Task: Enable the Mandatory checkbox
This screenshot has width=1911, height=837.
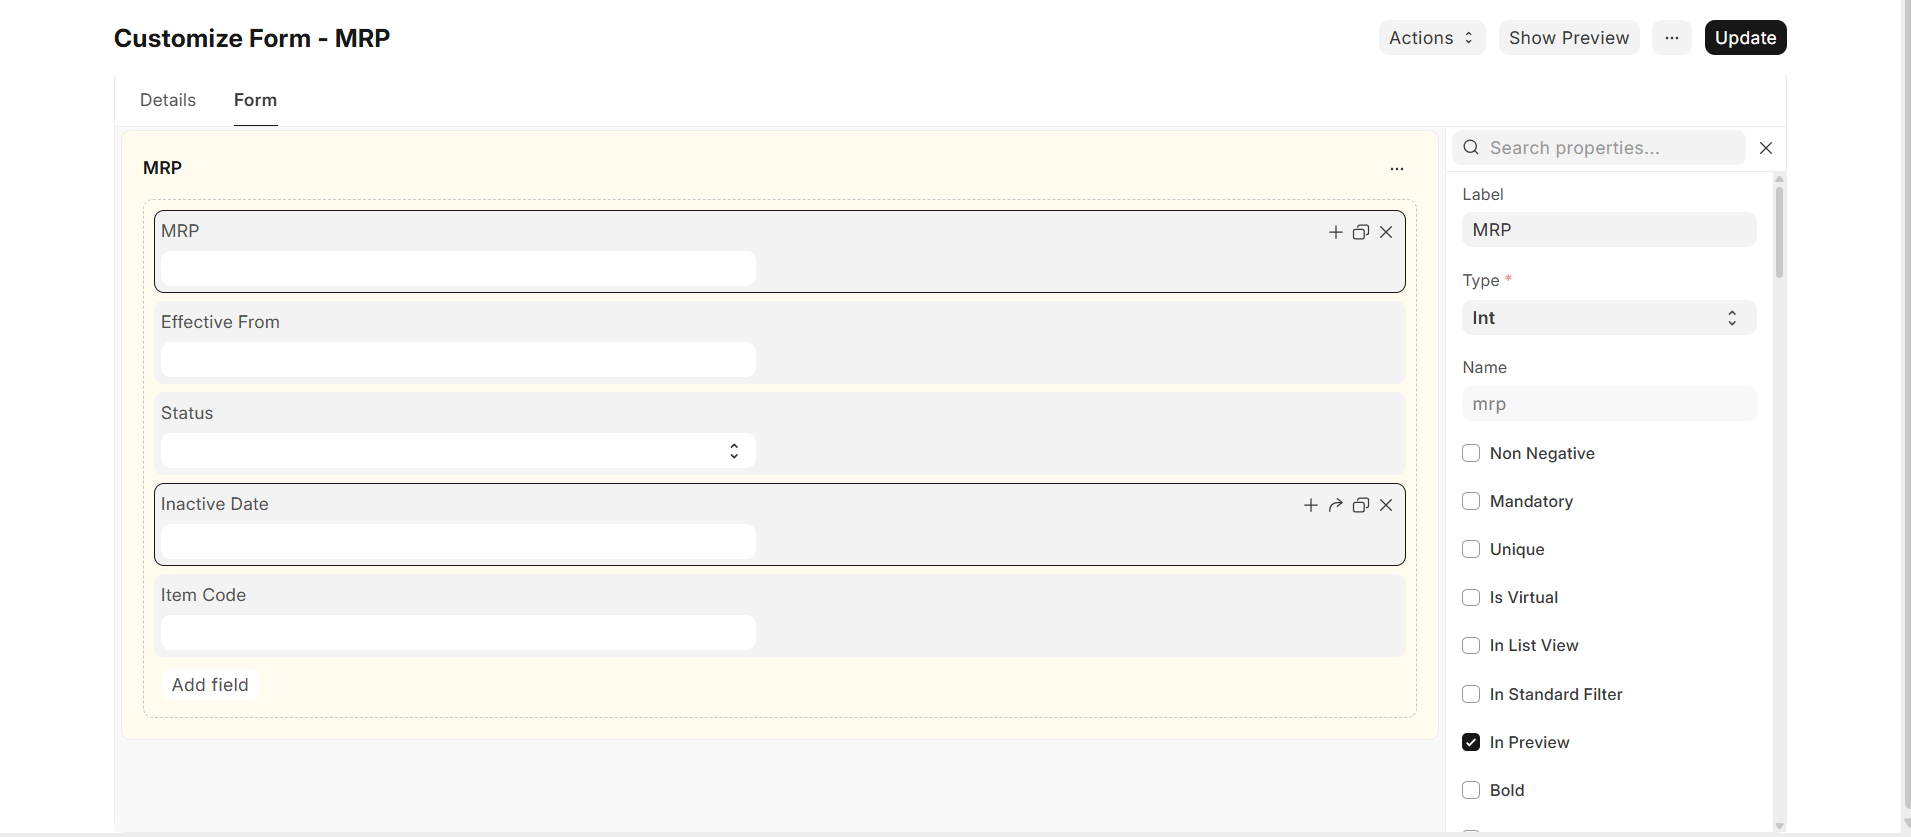Action: pyautogui.click(x=1471, y=501)
